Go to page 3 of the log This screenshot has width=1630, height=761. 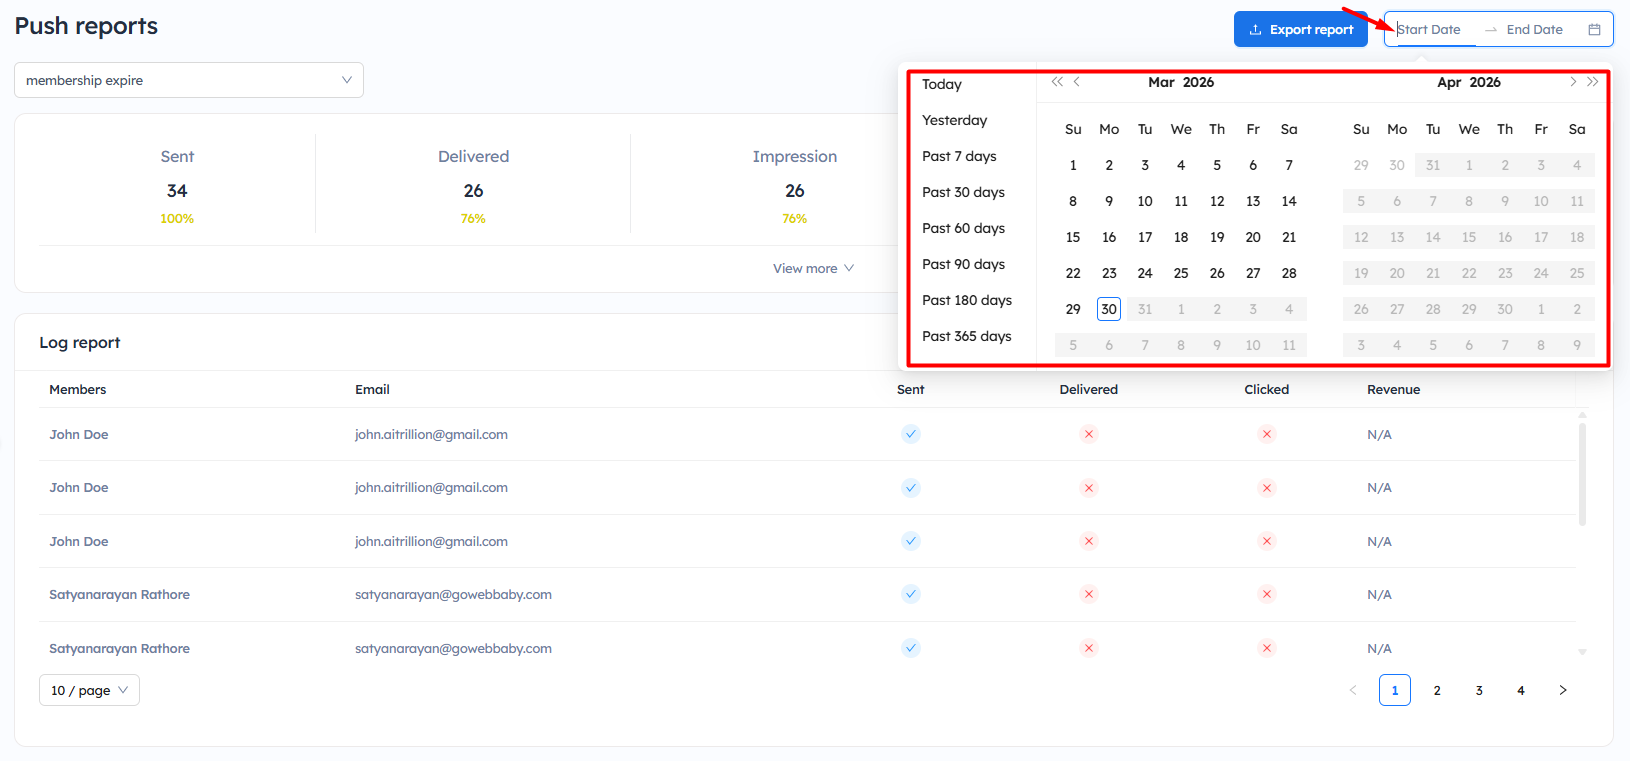tap(1479, 690)
